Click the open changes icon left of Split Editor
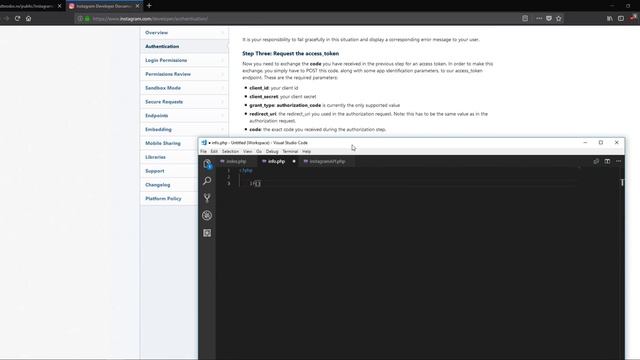The image size is (640, 360). [596, 161]
